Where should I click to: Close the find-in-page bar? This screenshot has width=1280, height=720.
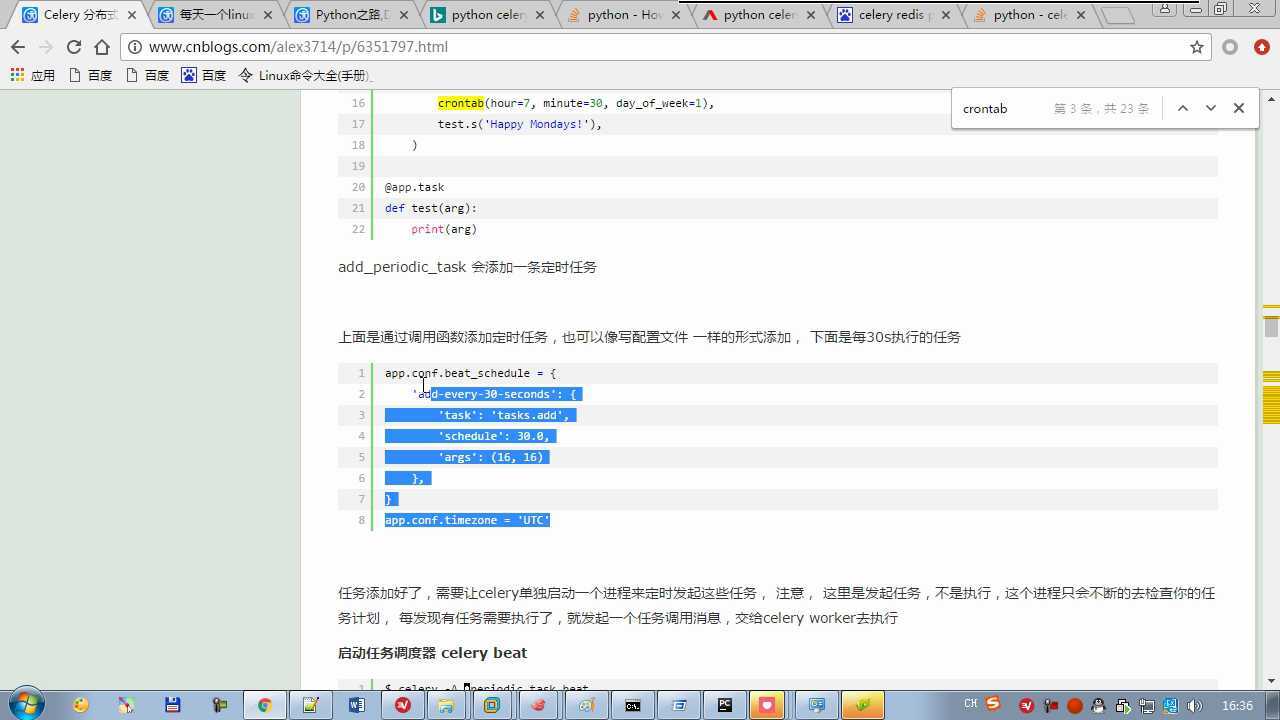pyautogui.click(x=1238, y=108)
